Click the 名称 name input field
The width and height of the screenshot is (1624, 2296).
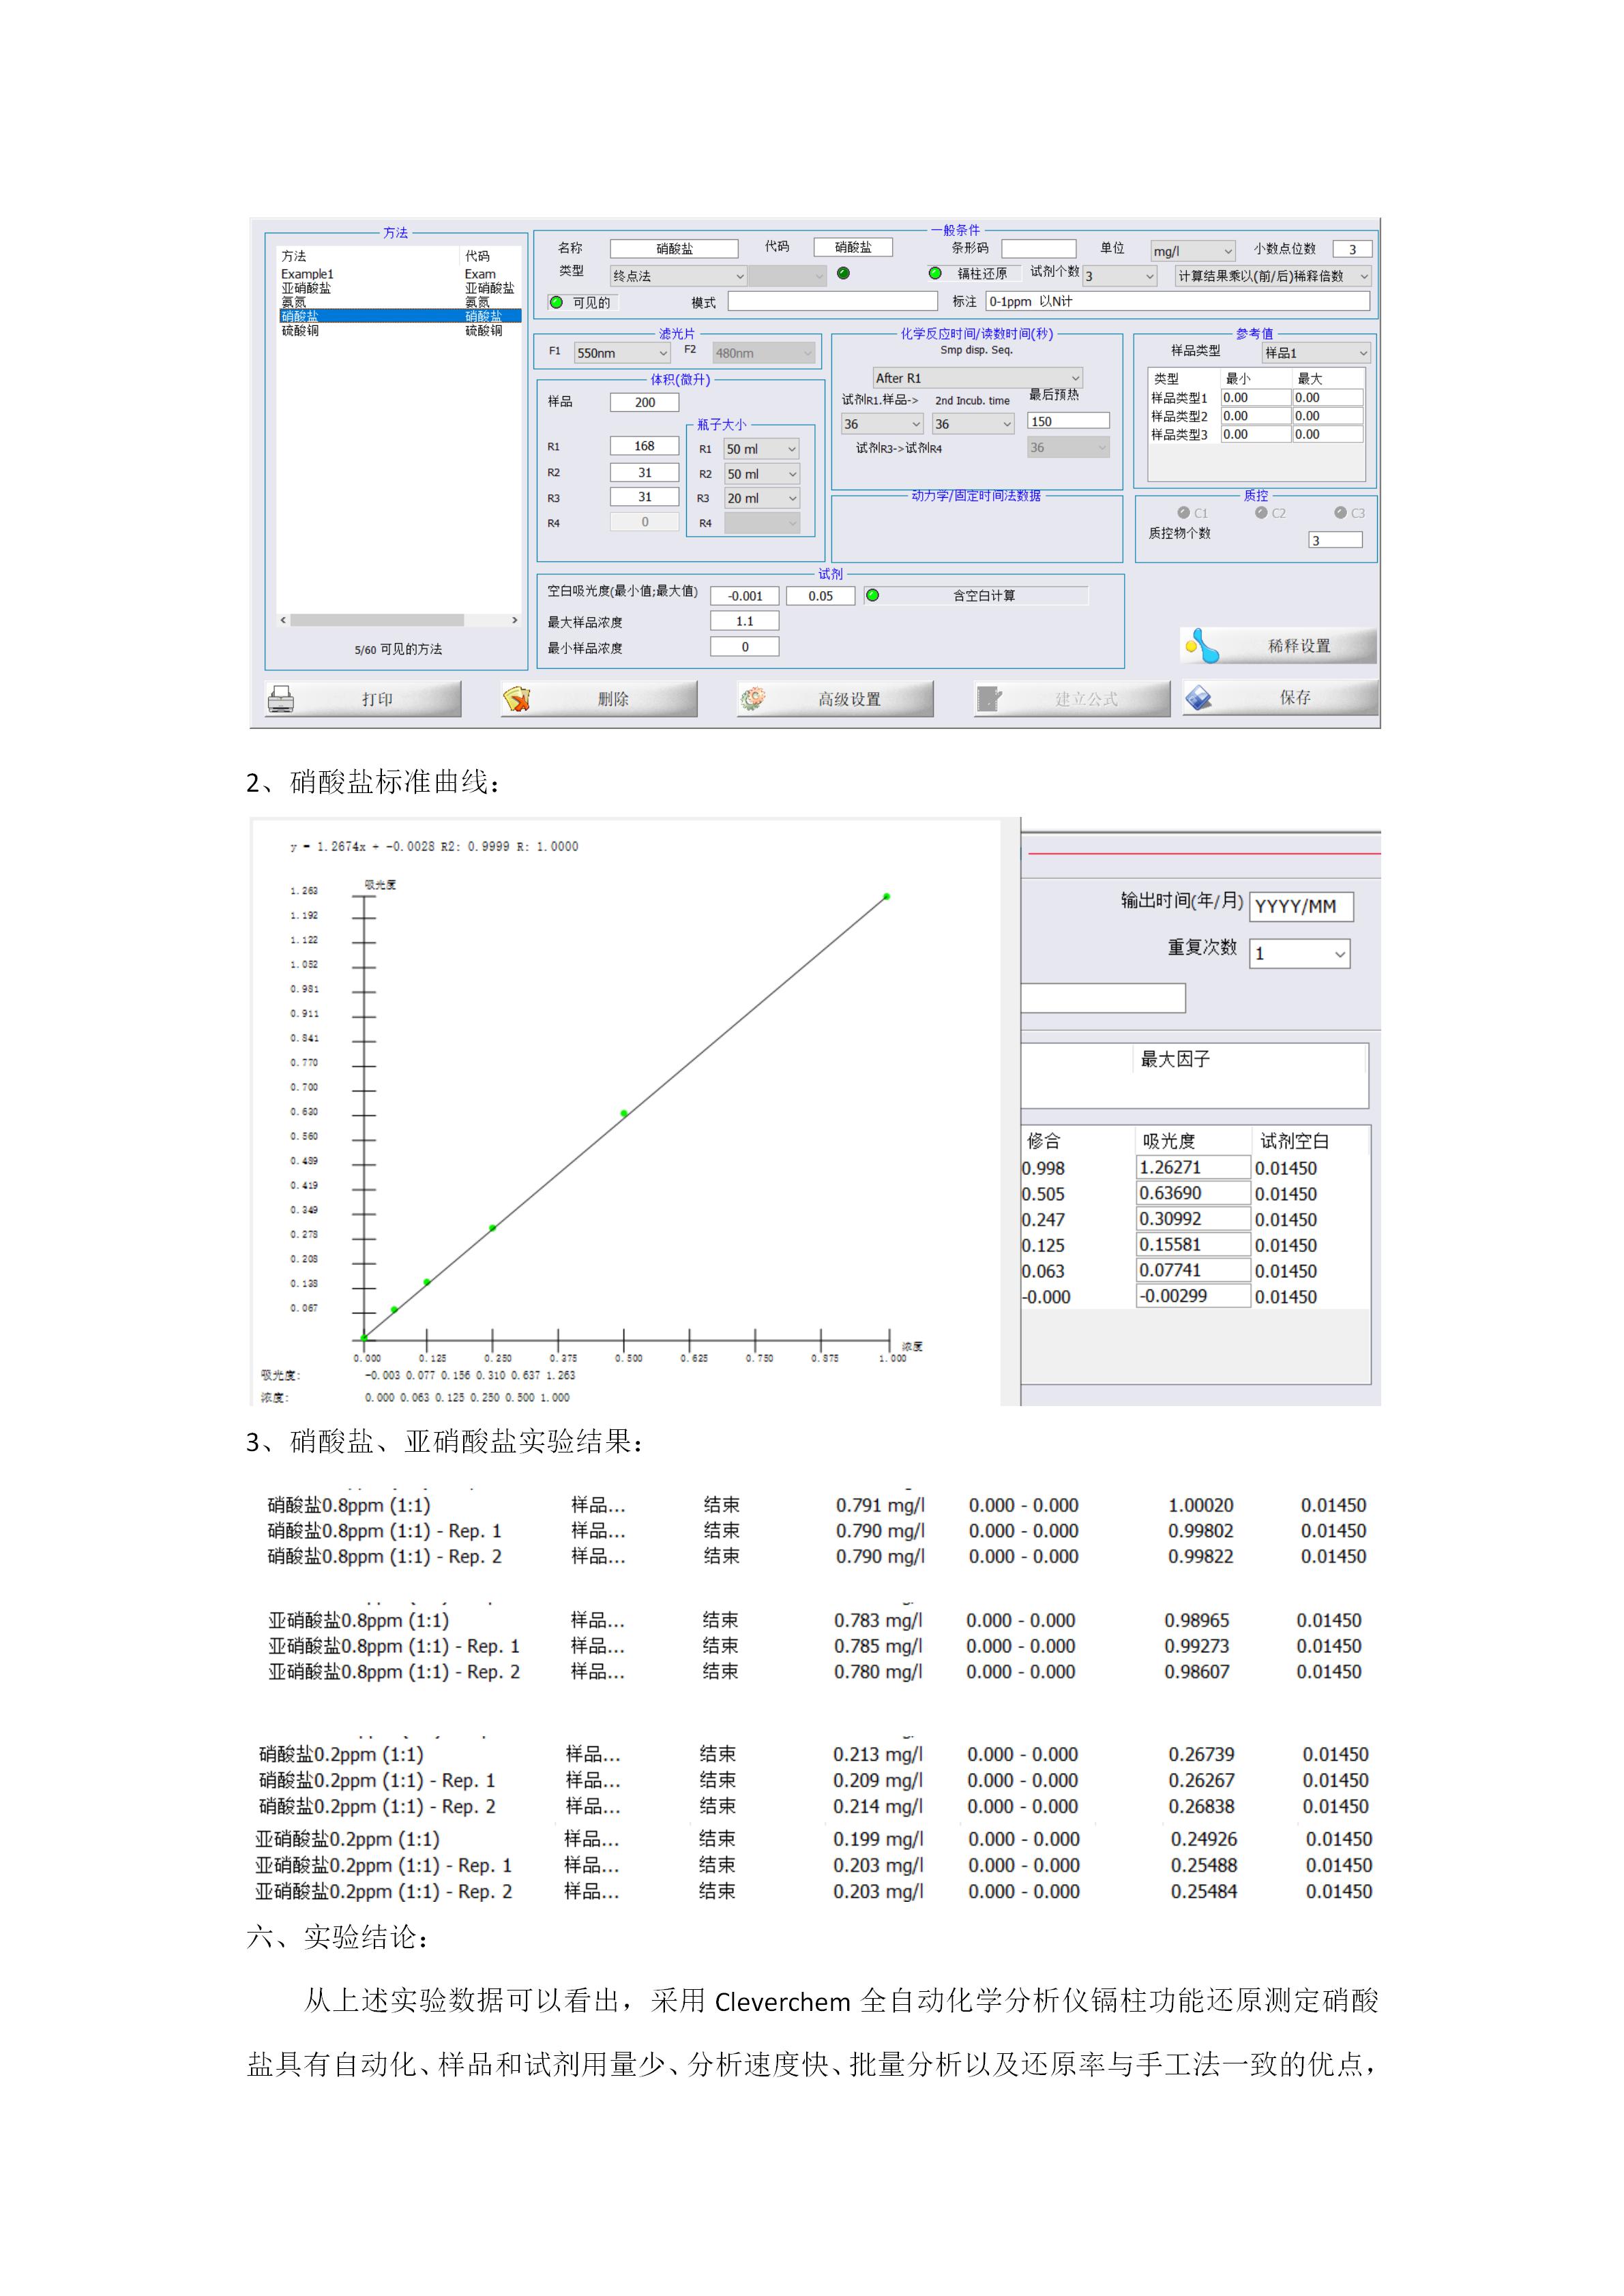pos(674,248)
